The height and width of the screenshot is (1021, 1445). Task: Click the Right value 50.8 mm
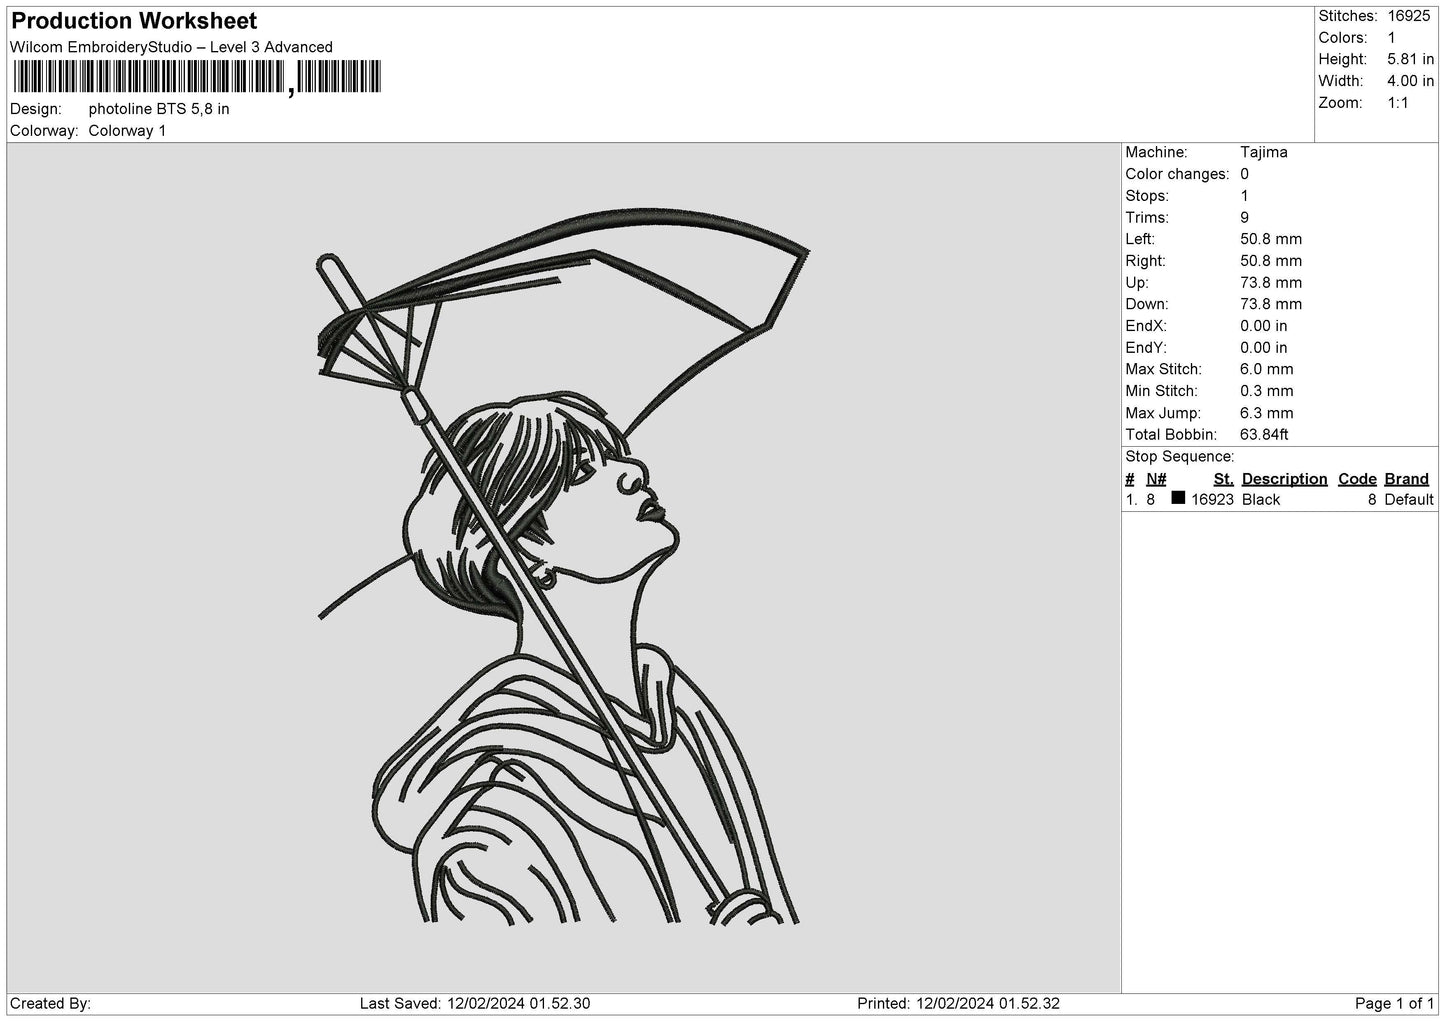coord(1271,261)
